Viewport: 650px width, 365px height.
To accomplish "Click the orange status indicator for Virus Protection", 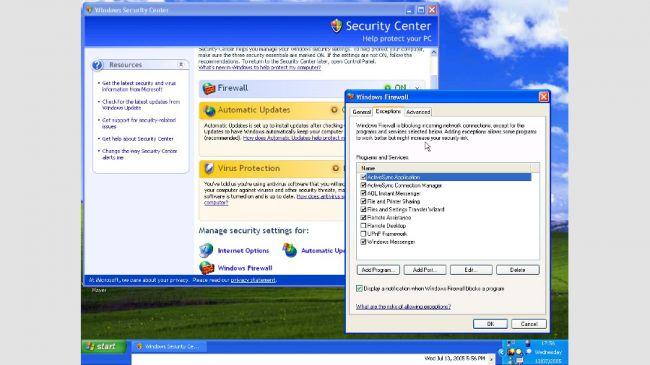I will pos(335,168).
